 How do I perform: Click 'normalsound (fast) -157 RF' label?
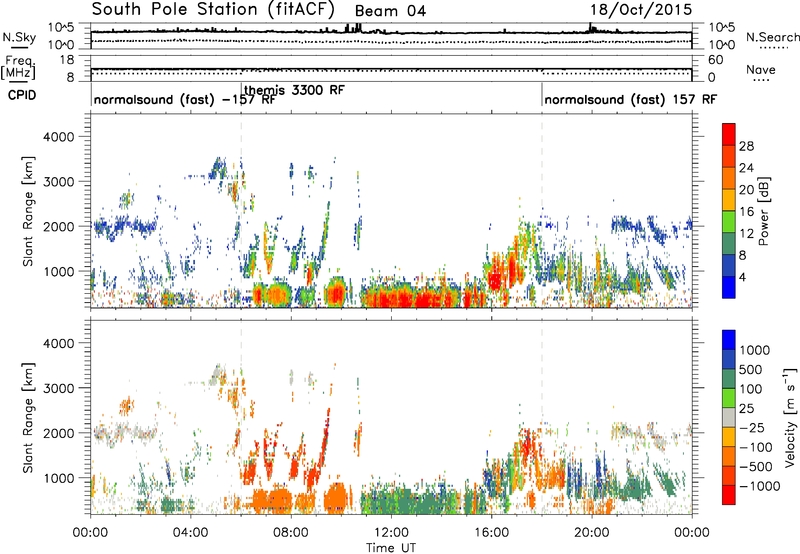pyautogui.click(x=184, y=99)
